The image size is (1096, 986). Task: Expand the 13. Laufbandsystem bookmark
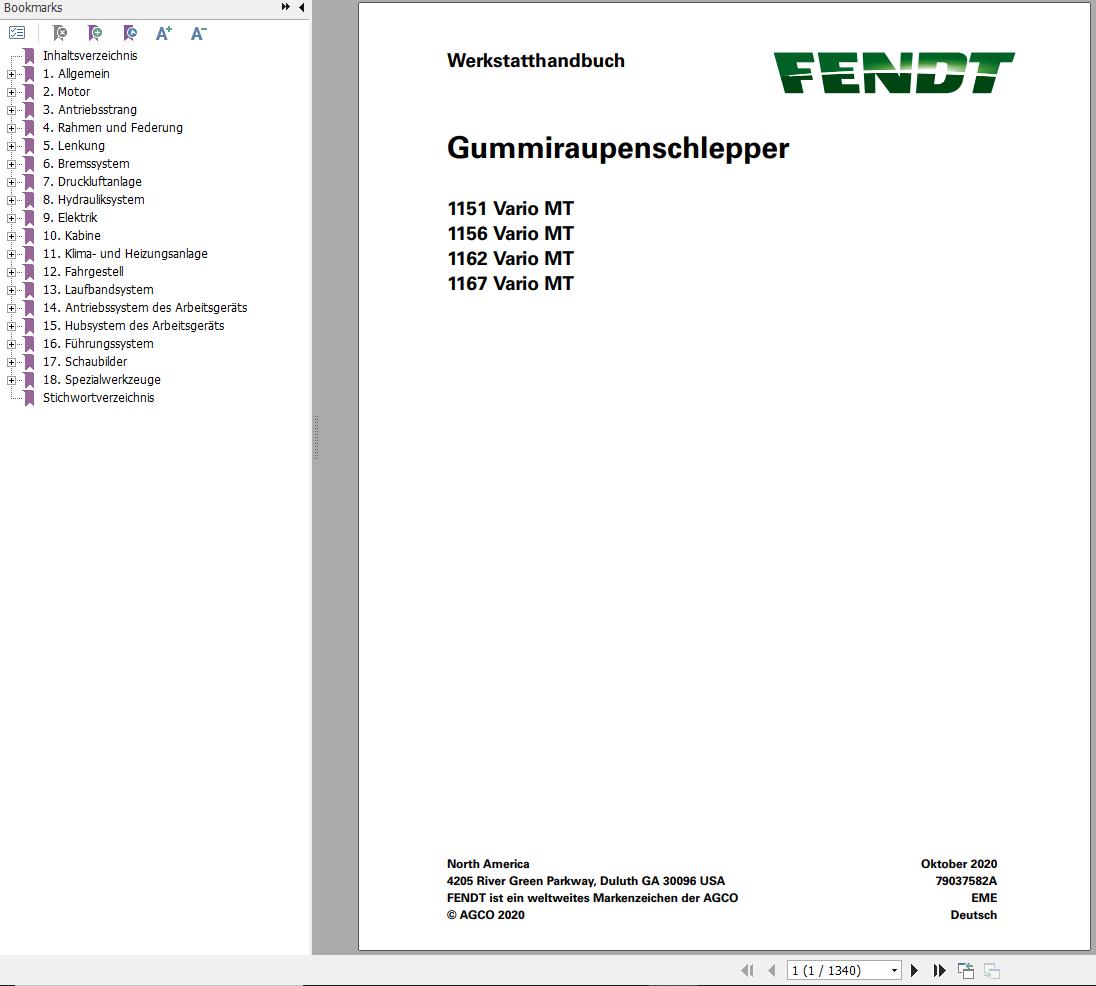(11, 290)
